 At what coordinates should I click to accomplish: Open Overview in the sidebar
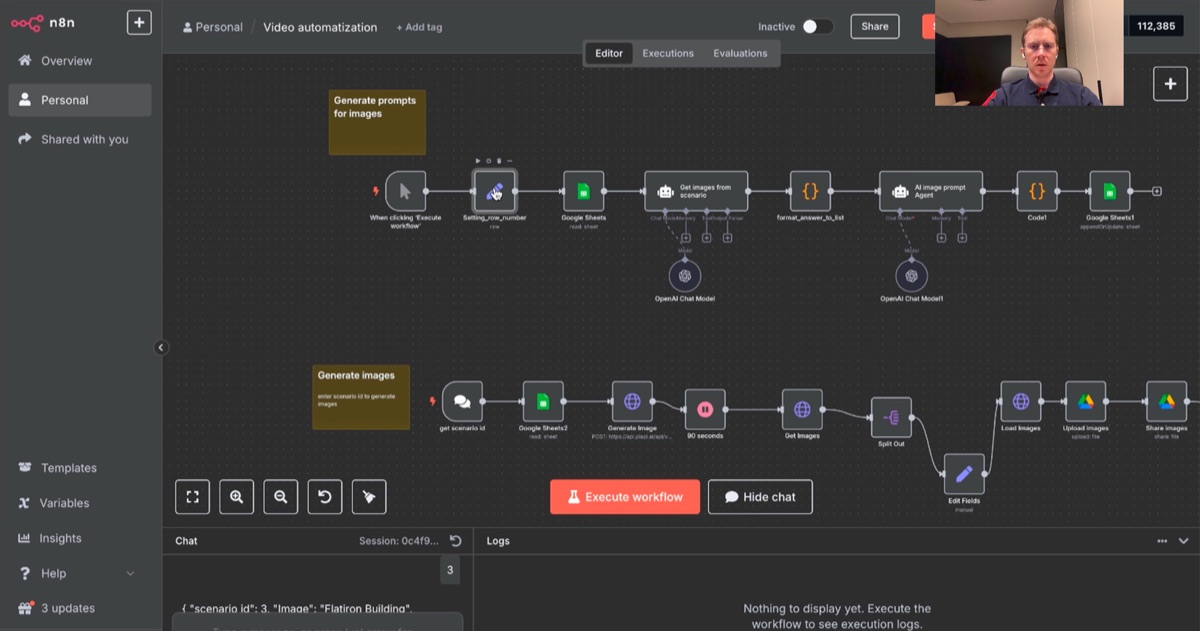(x=80, y=61)
